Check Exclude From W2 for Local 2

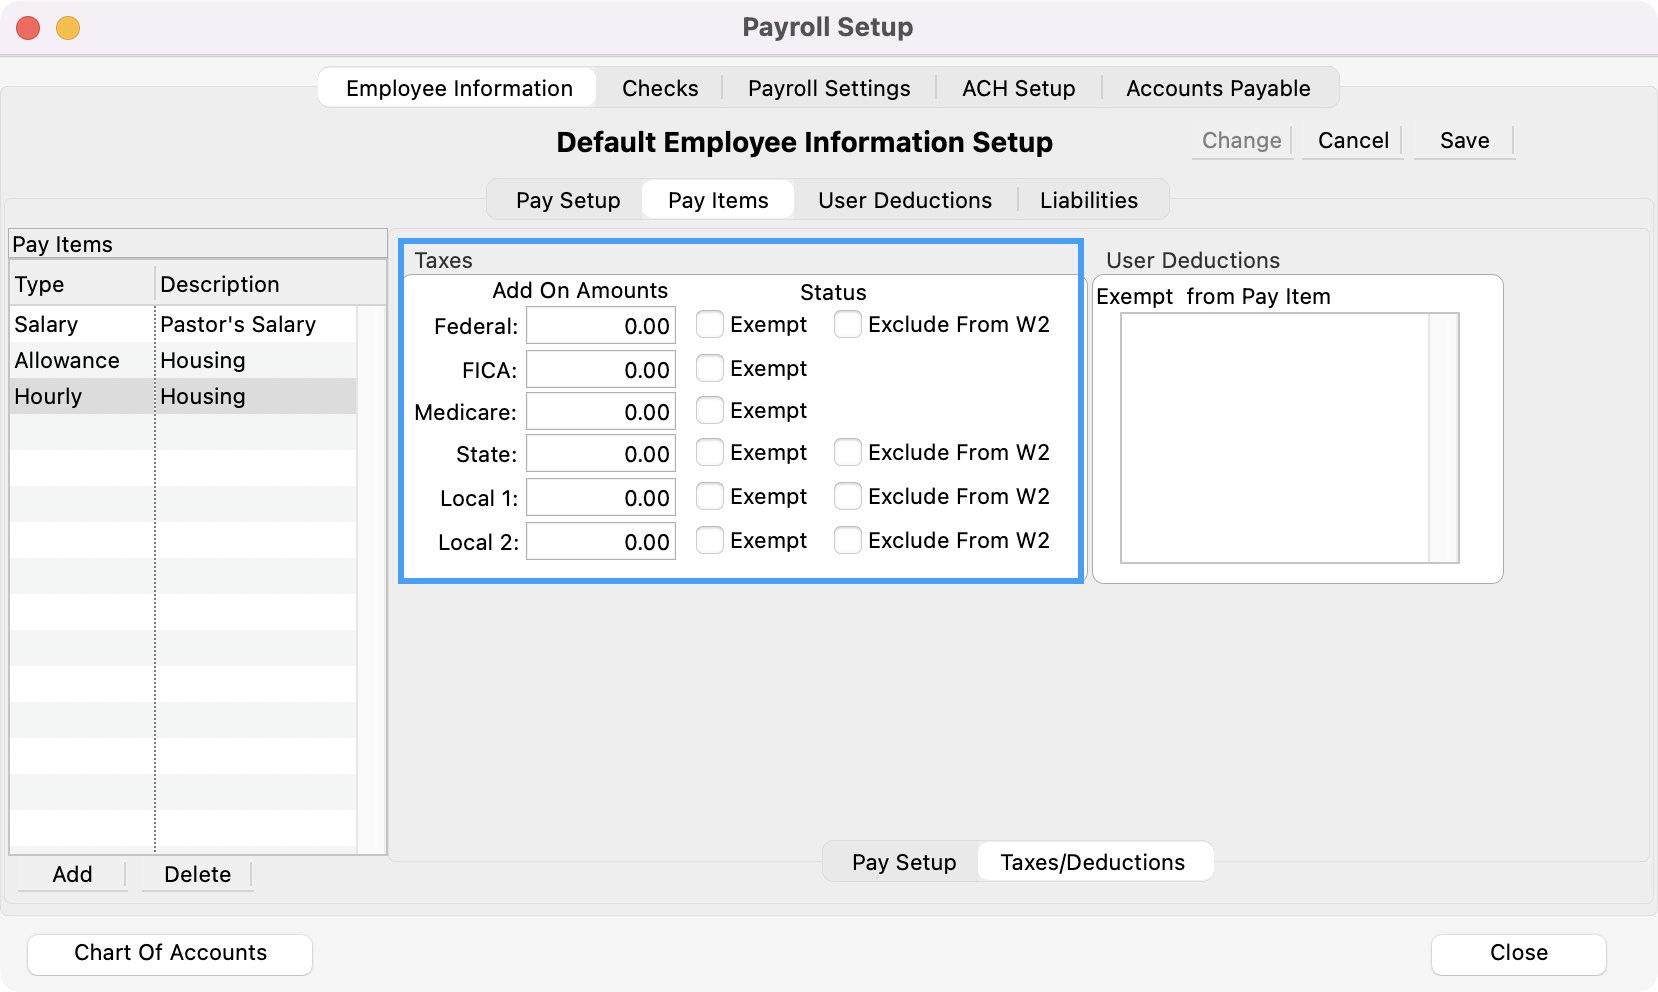[848, 541]
